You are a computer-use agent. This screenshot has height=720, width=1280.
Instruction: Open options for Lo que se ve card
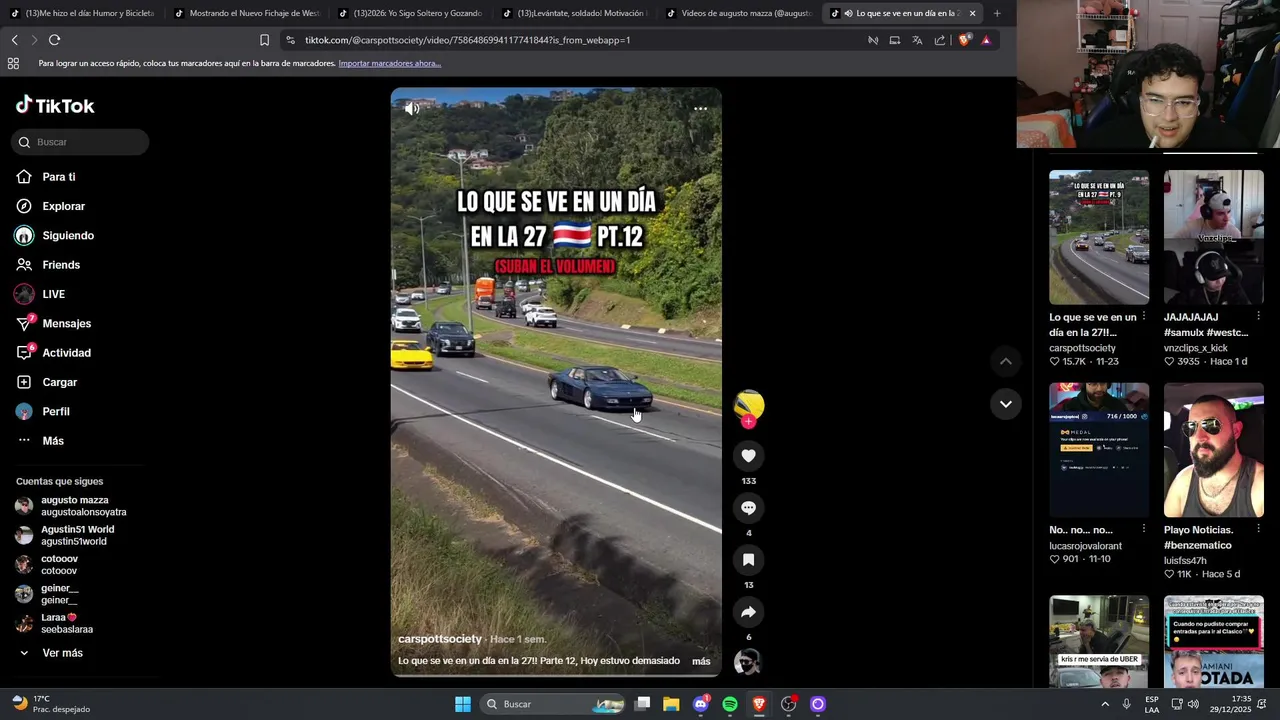1144,317
